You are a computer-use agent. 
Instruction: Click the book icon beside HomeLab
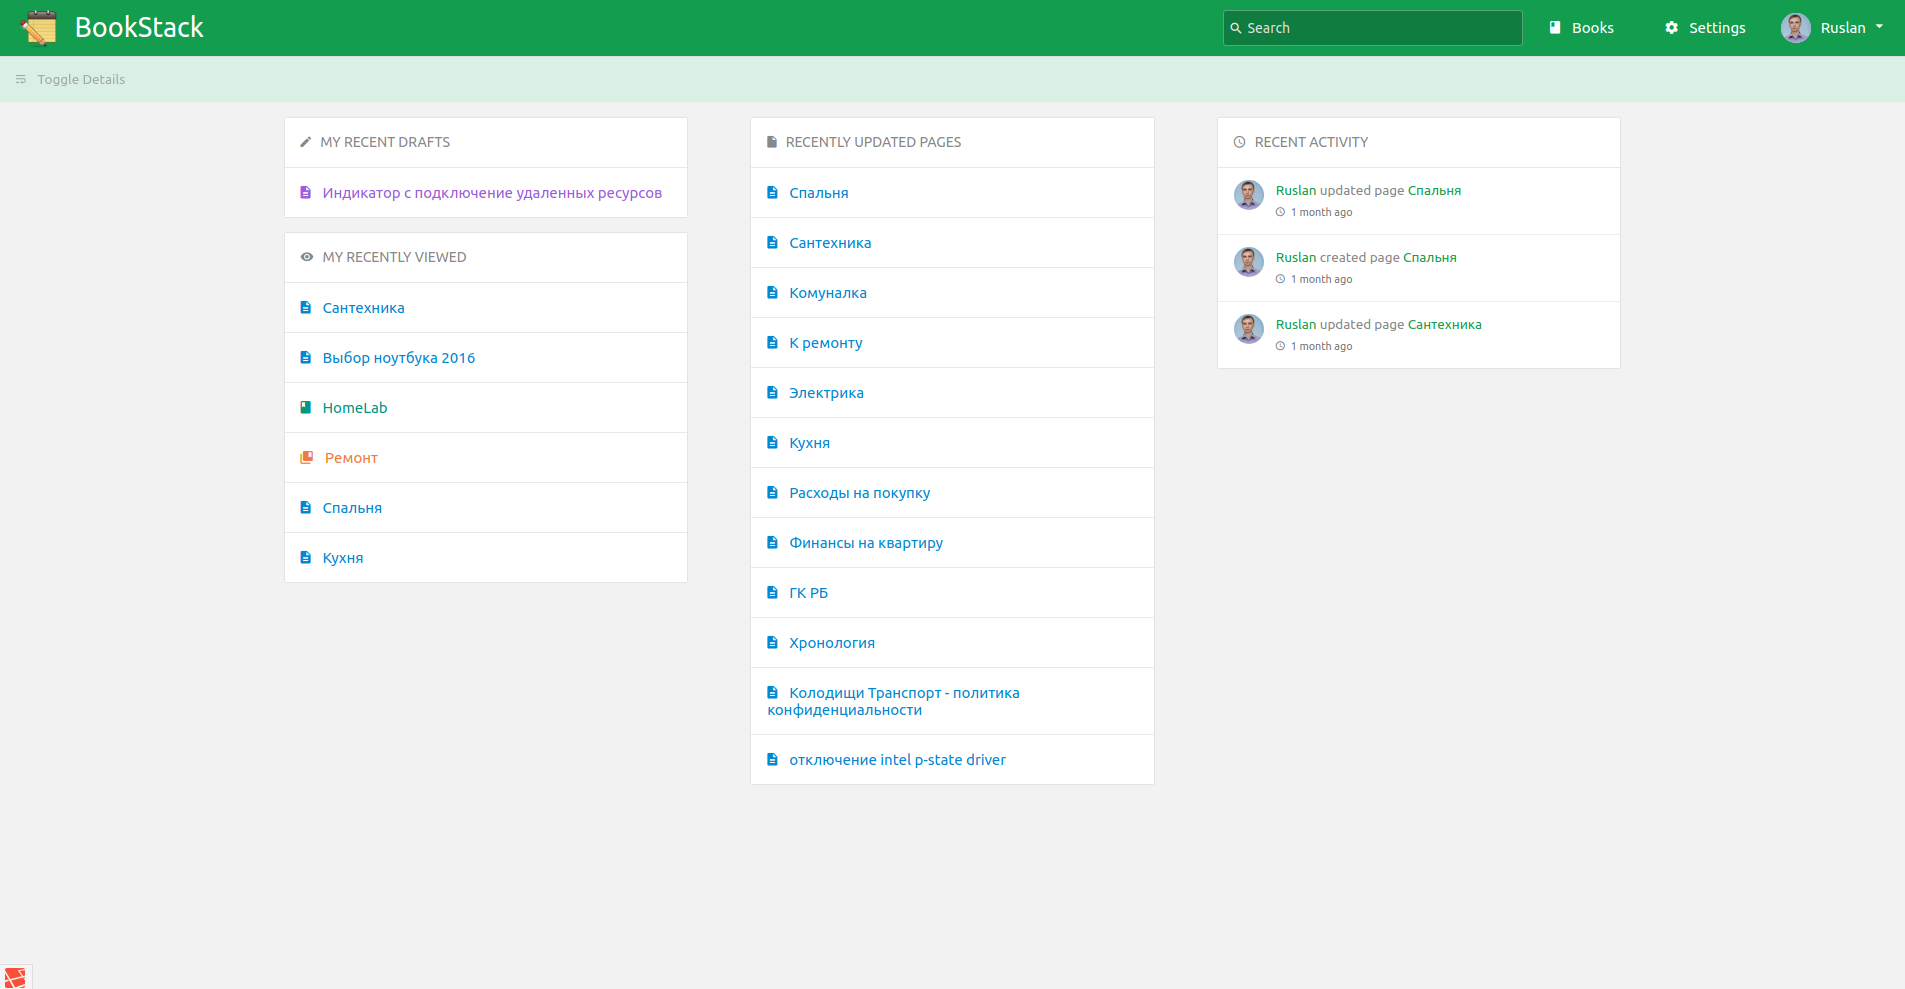pos(306,408)
